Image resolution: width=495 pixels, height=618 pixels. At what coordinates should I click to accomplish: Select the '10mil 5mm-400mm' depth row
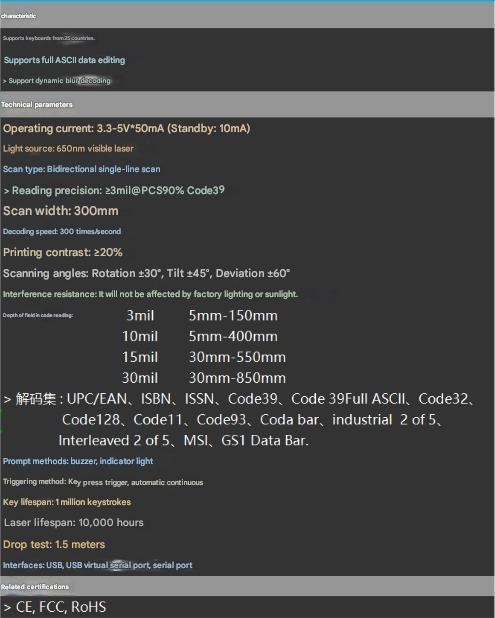pos(200,336)
